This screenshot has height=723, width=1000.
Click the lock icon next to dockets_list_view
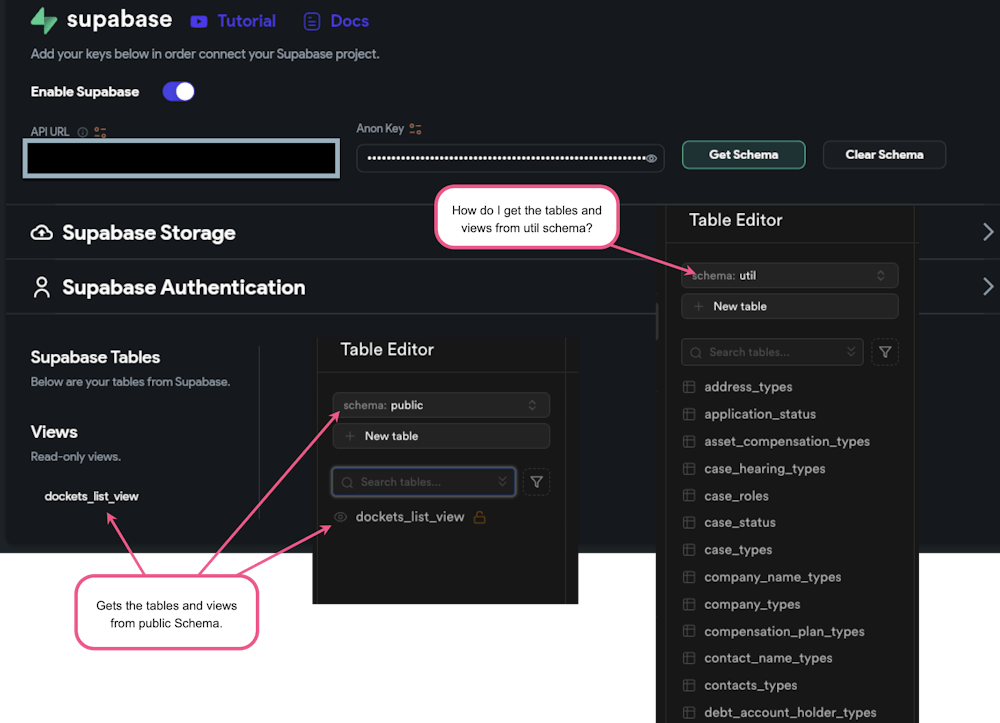[478, 517]
